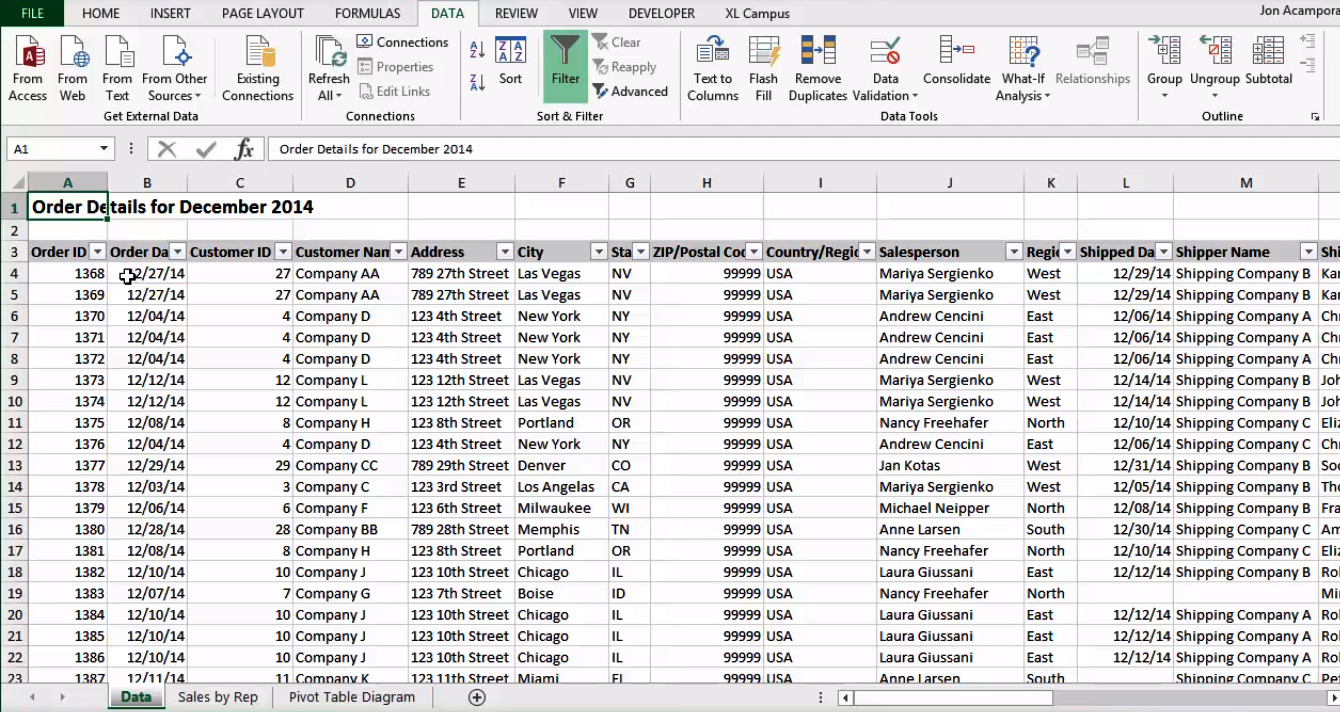Switch to Pivot Table Diagram sheet
The image size is (1340, 712).
pos(352,697)
